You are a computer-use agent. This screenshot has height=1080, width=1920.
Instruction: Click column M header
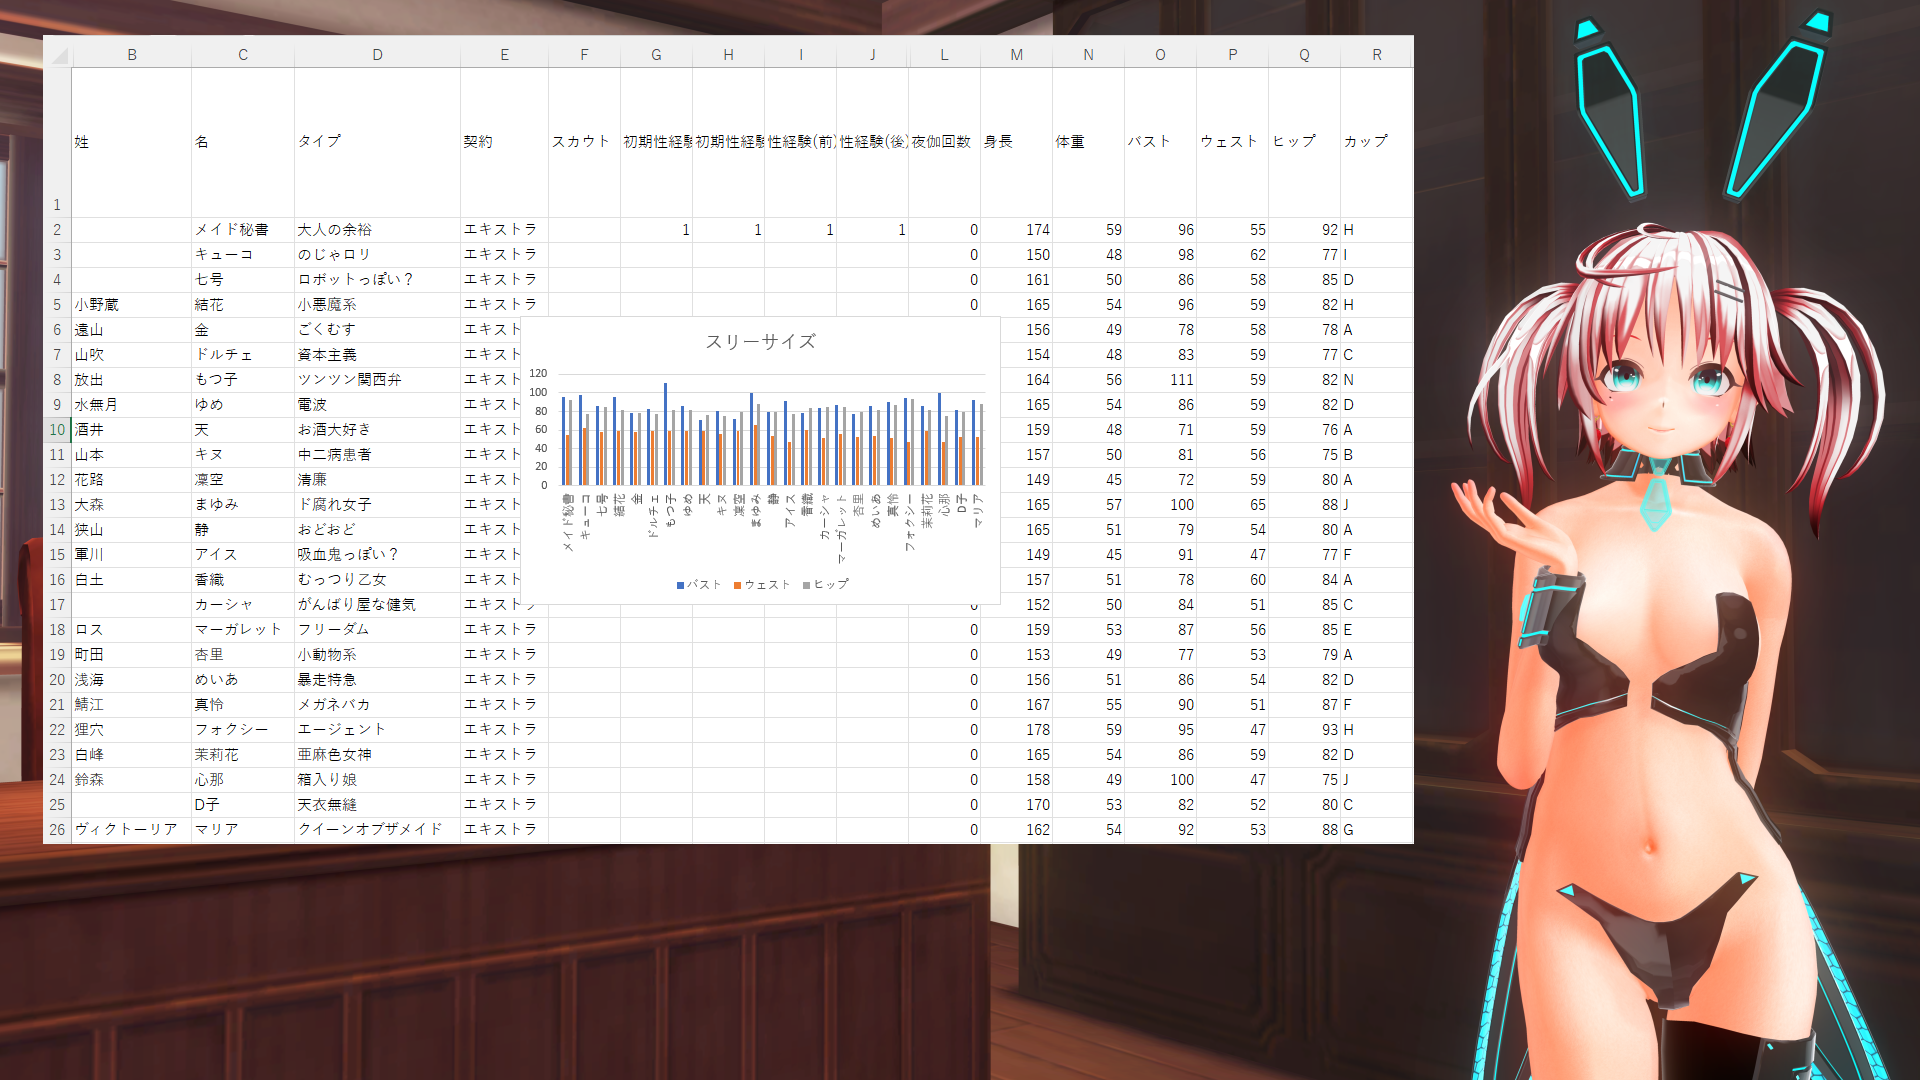1016,55
